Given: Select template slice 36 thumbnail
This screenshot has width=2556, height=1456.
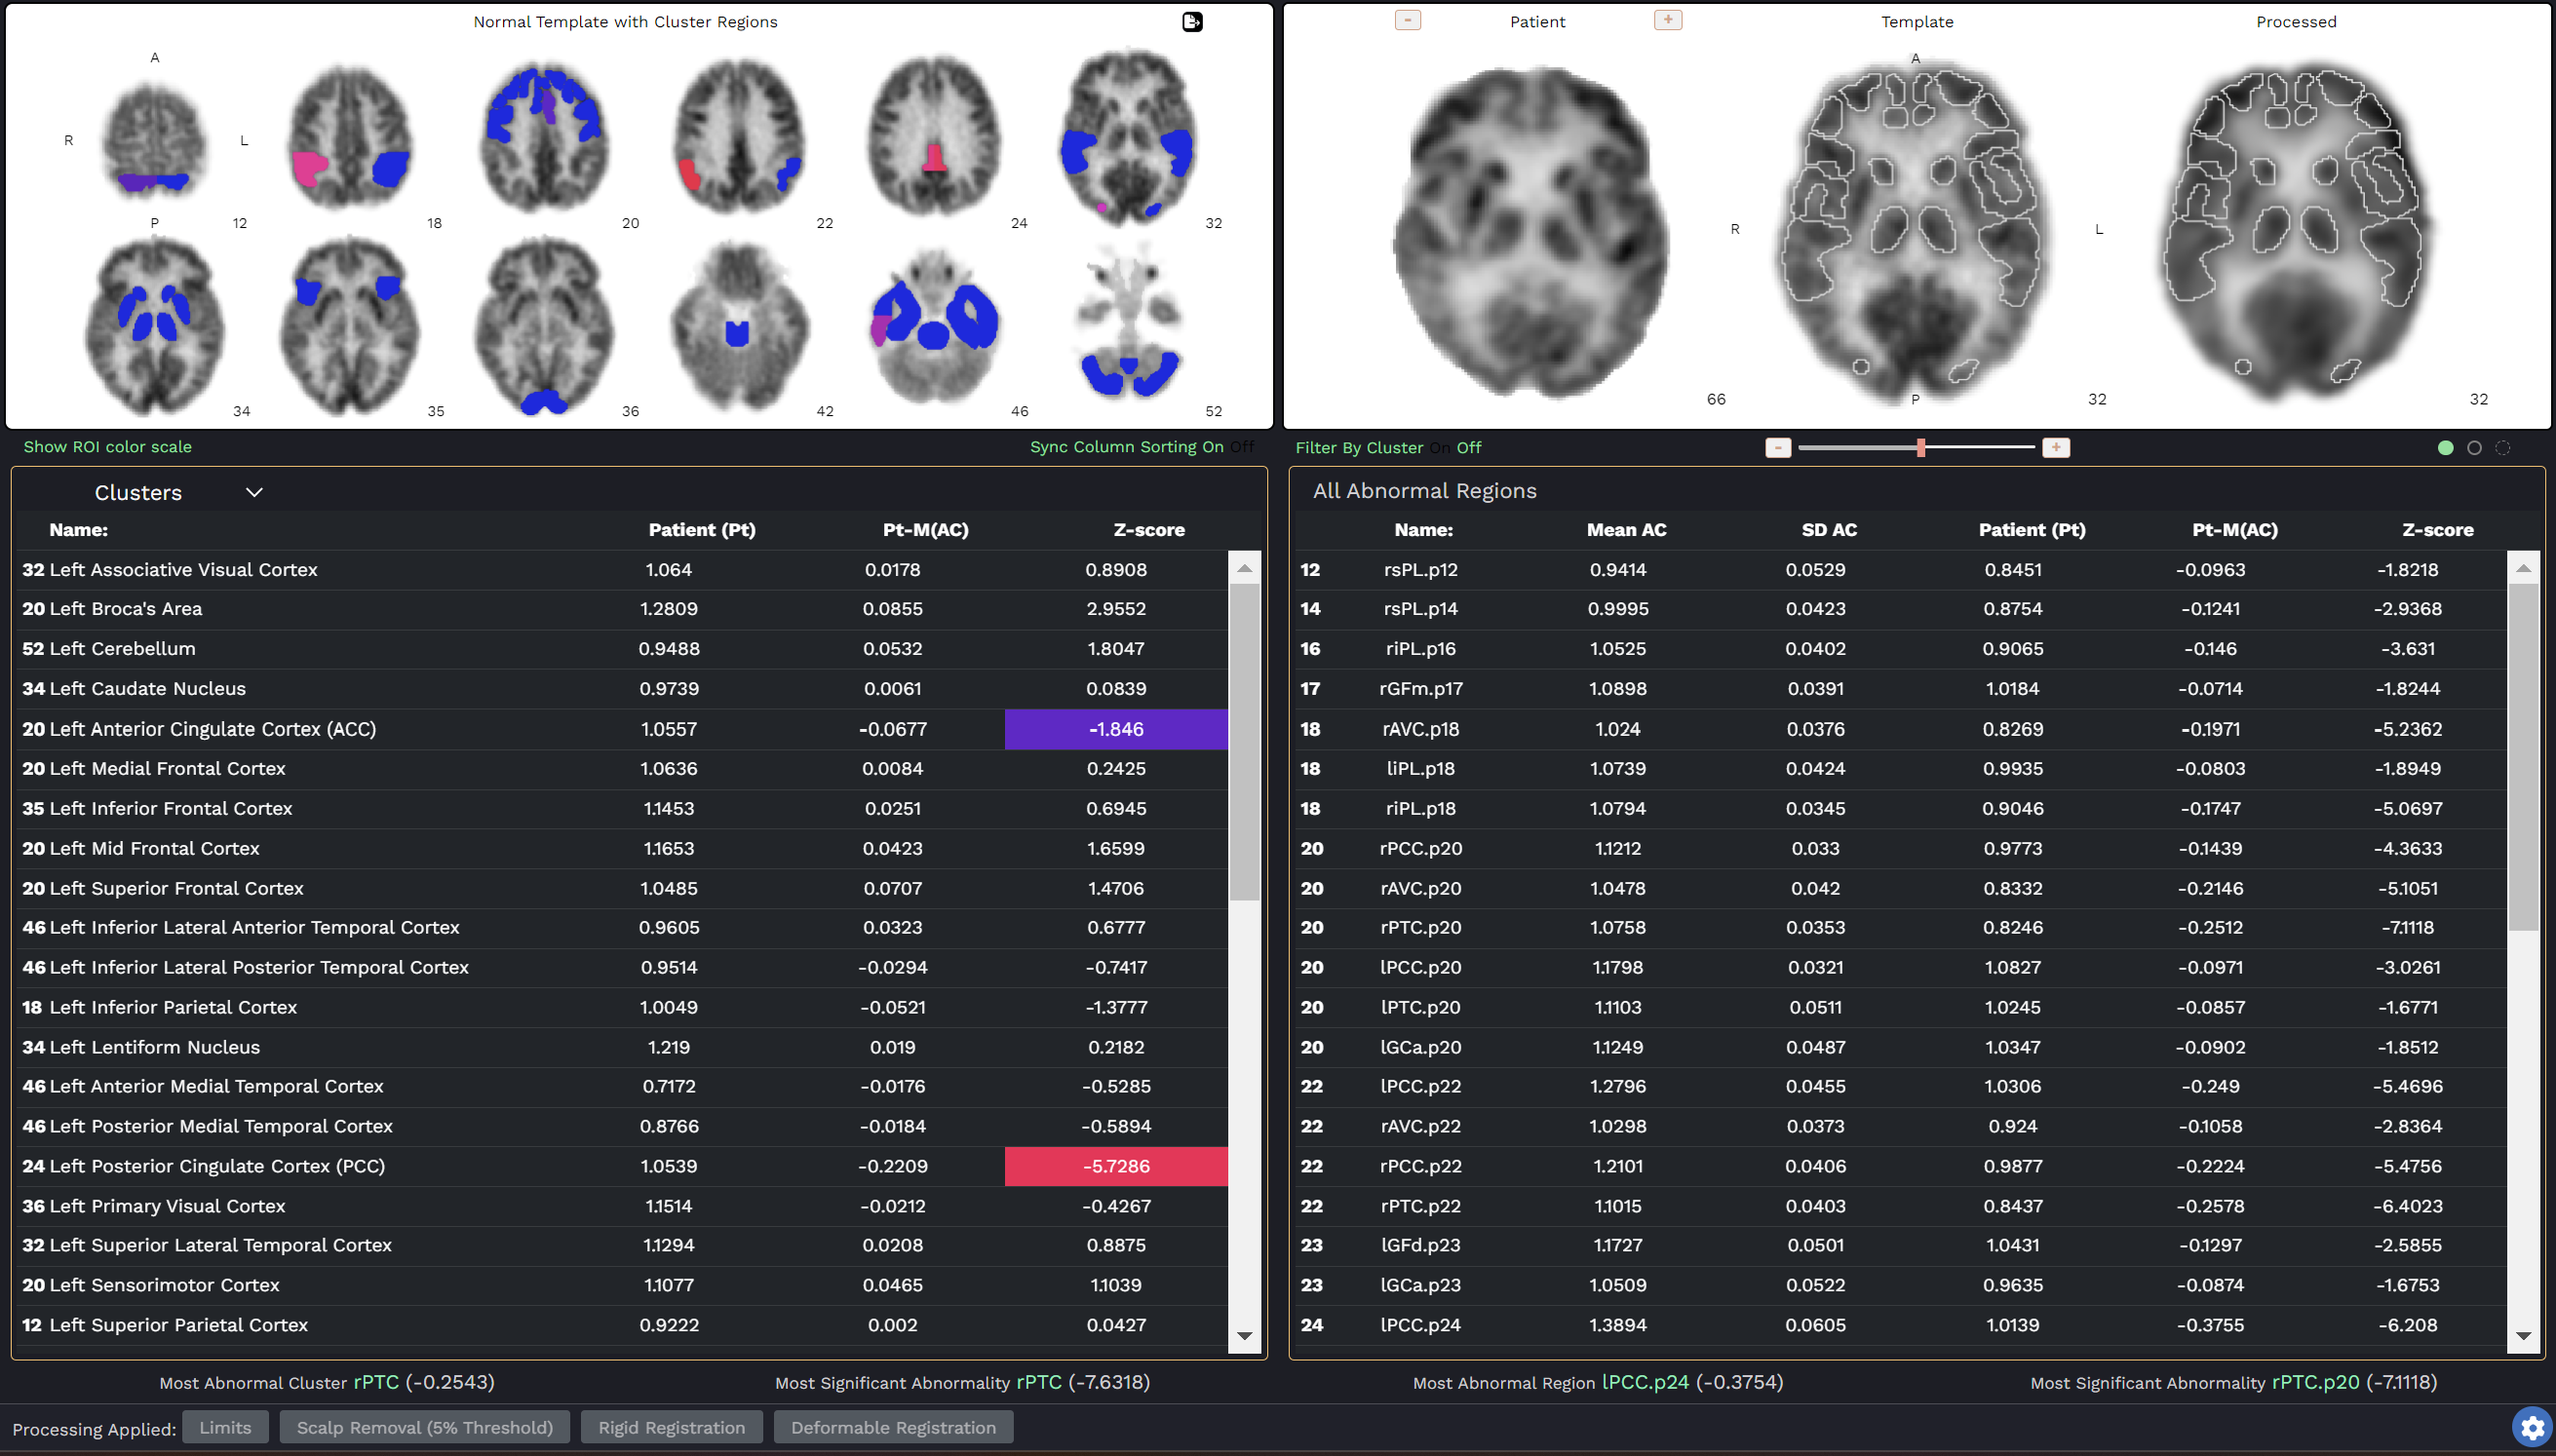Looking at the screenshot, I should [x=544, y=326].
